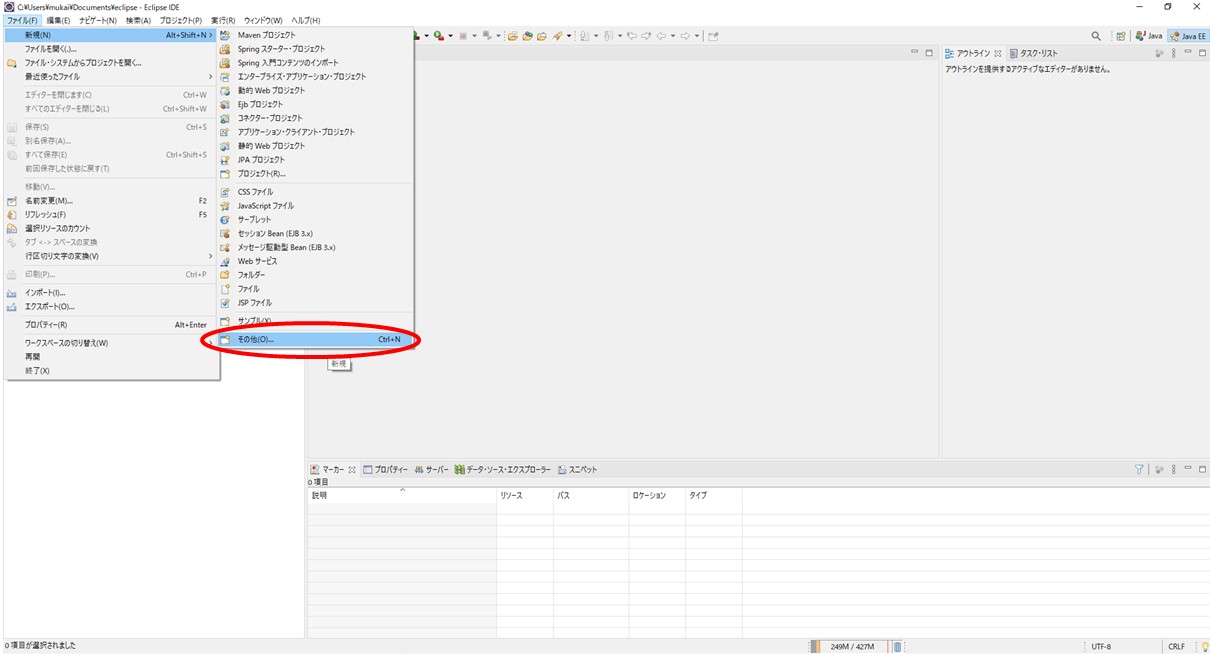Open the Markers view menu icon

click(x=1173, y=469)
